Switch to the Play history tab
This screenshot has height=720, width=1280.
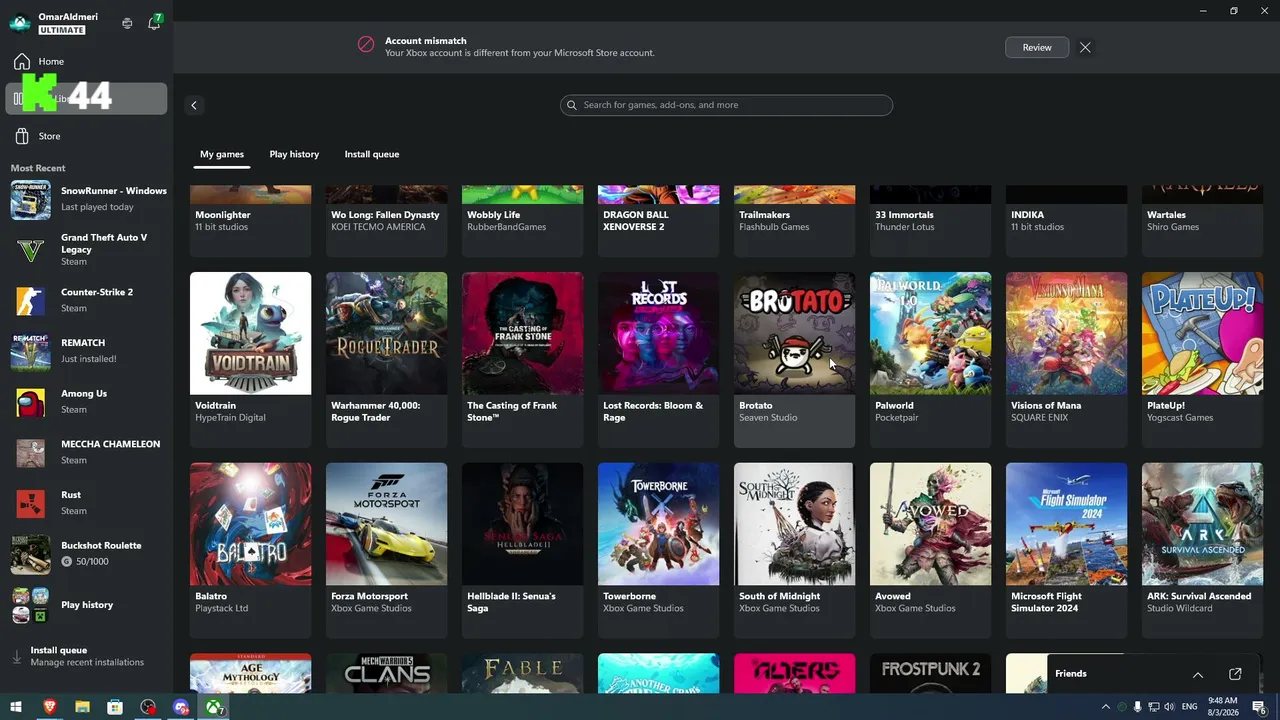294,154
